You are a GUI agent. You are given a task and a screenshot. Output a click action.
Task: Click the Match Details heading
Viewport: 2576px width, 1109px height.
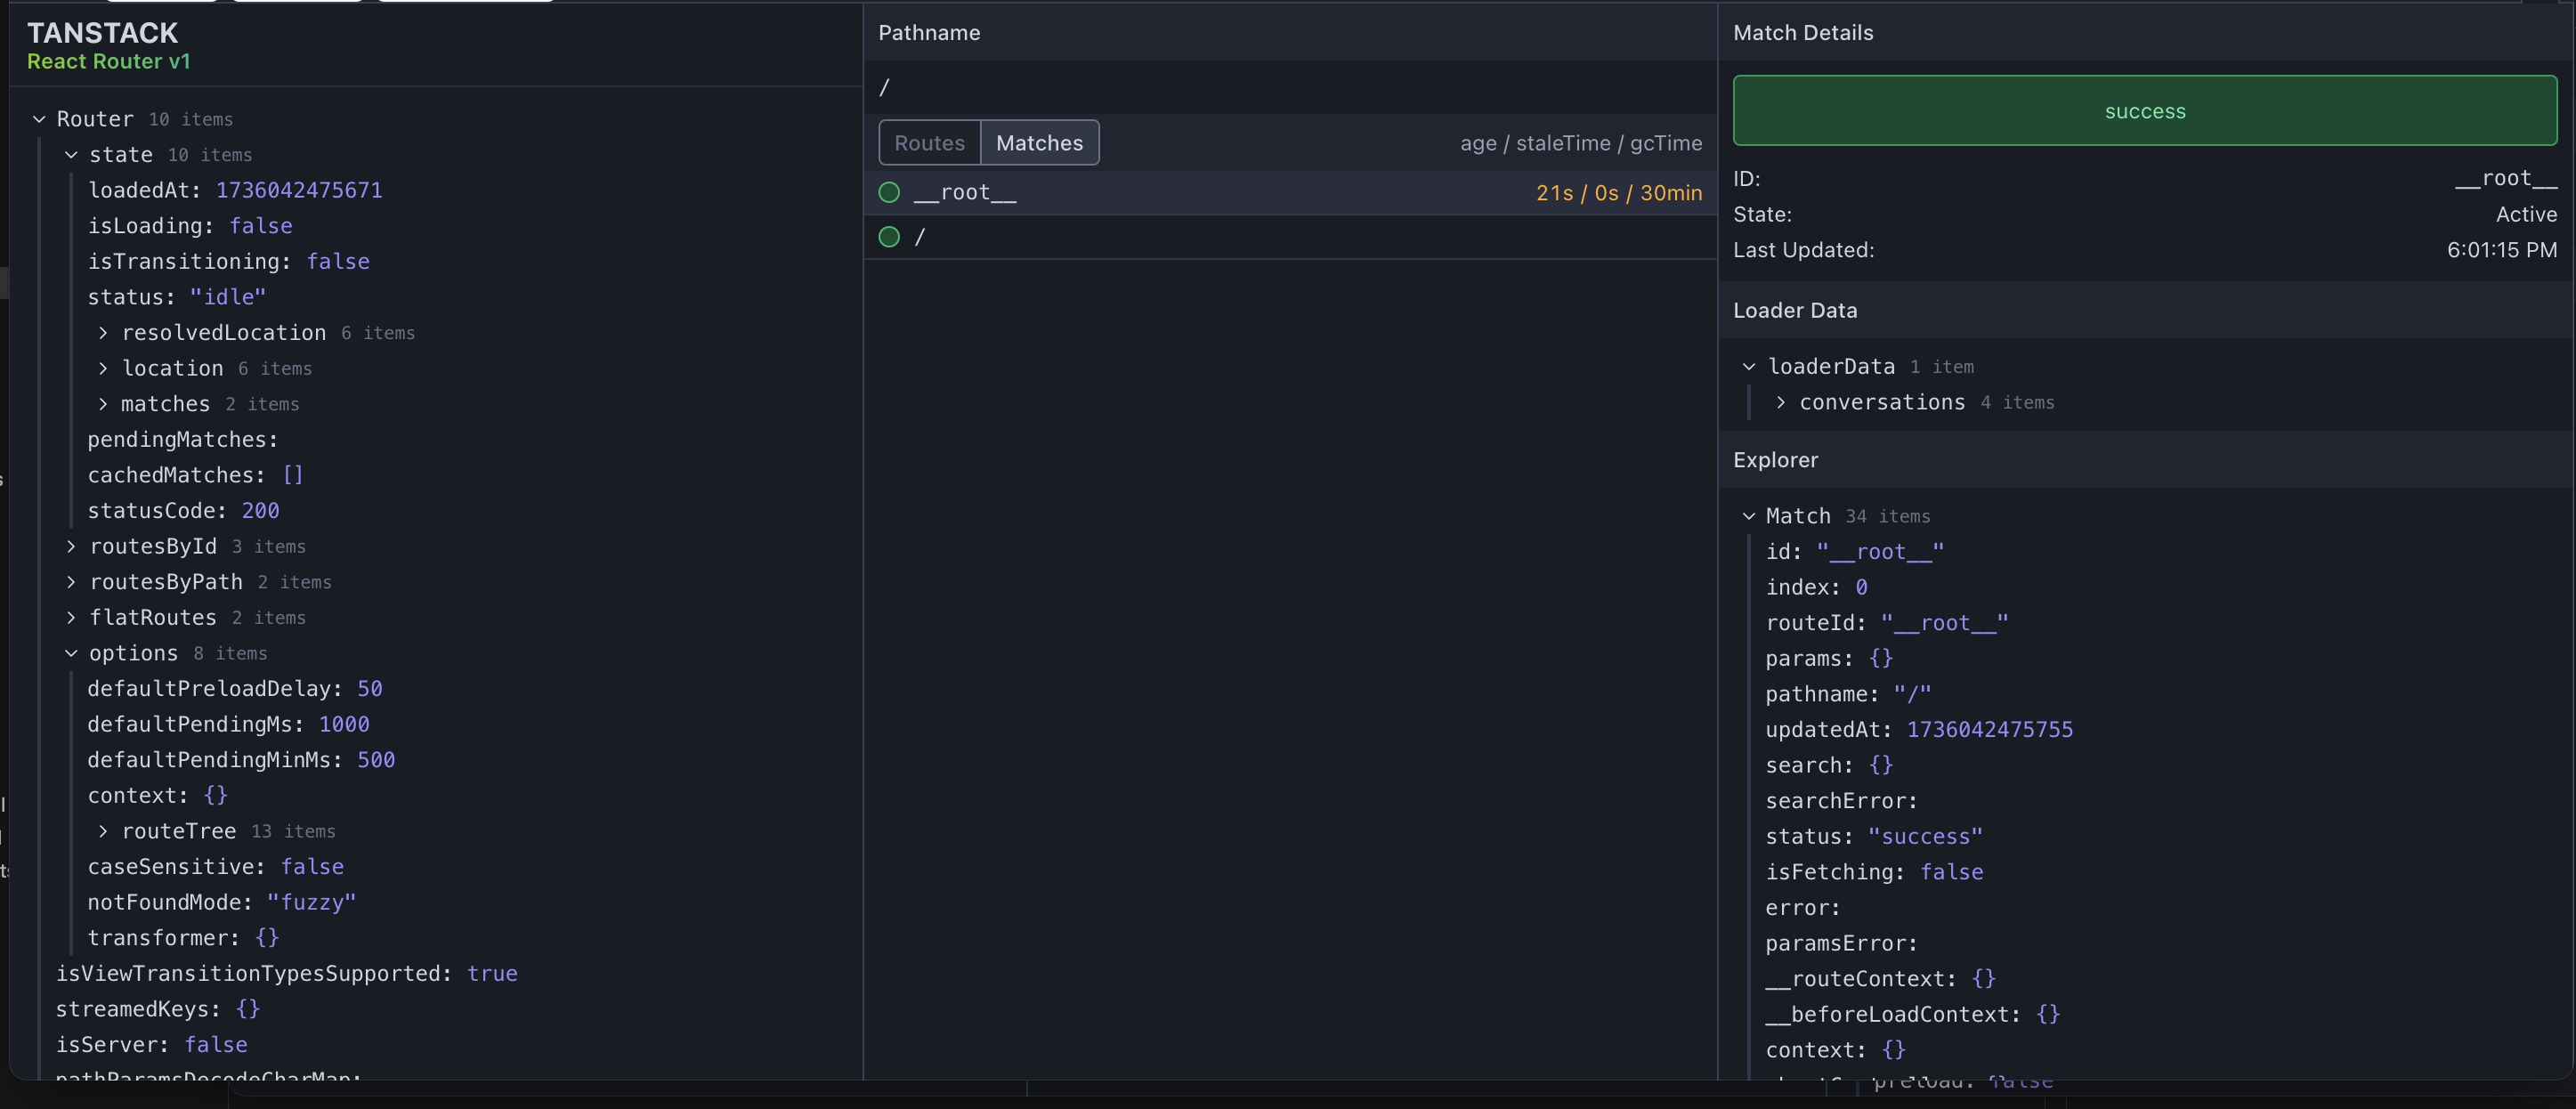[1803, 33]
